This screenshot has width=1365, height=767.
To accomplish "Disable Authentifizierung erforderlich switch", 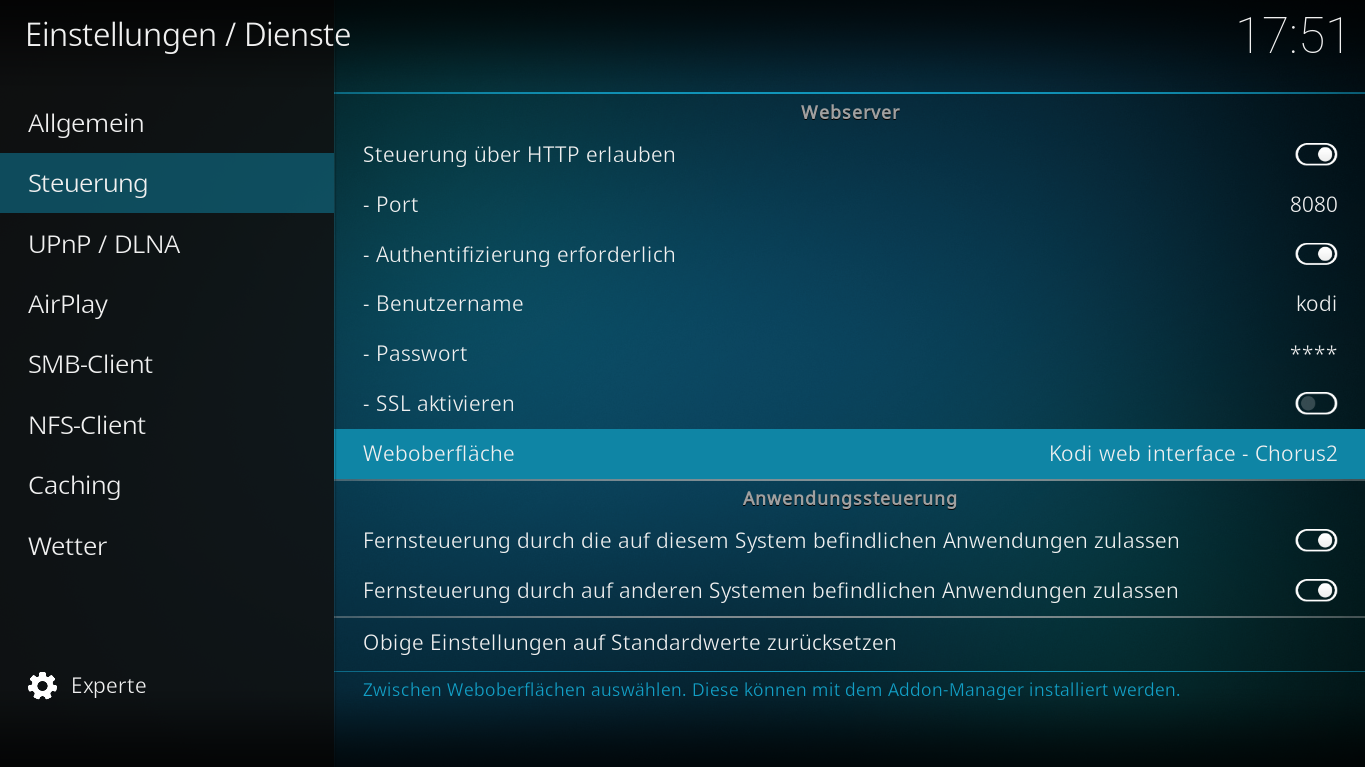I will click(x=1316, y=254).
